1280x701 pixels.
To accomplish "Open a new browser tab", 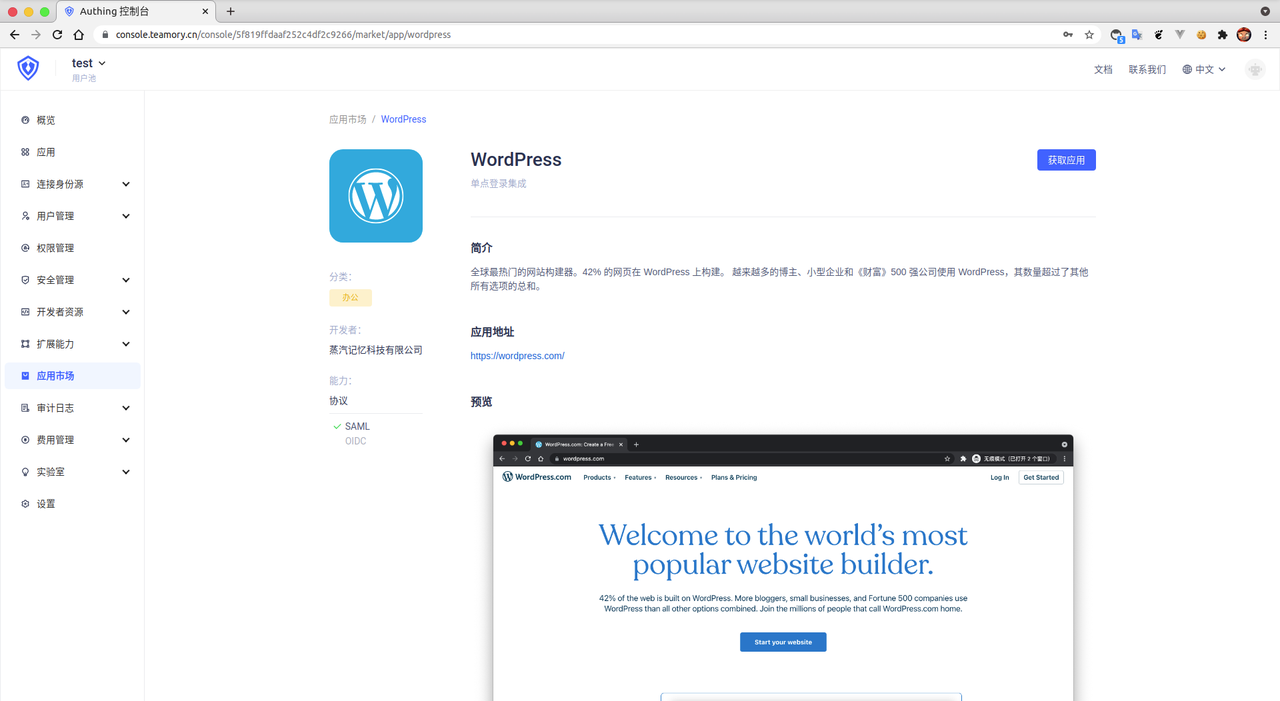I will coord(231,11).
